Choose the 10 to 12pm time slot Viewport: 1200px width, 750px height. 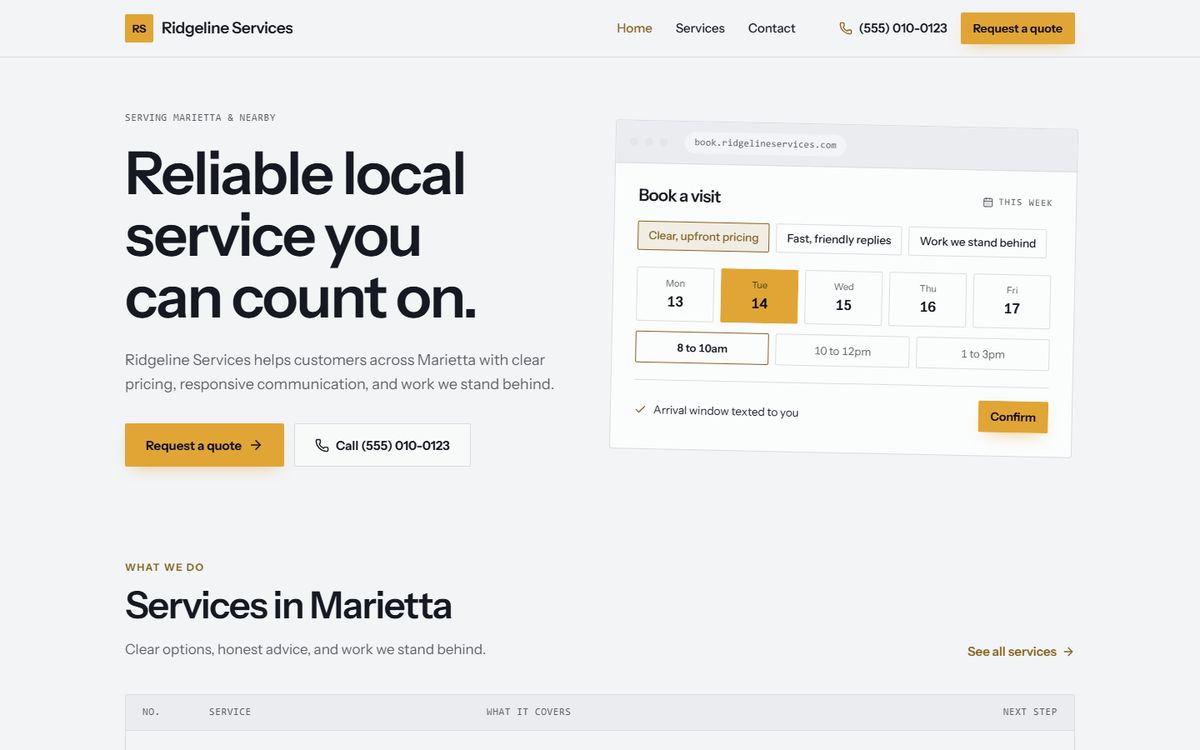click(842, 351)
